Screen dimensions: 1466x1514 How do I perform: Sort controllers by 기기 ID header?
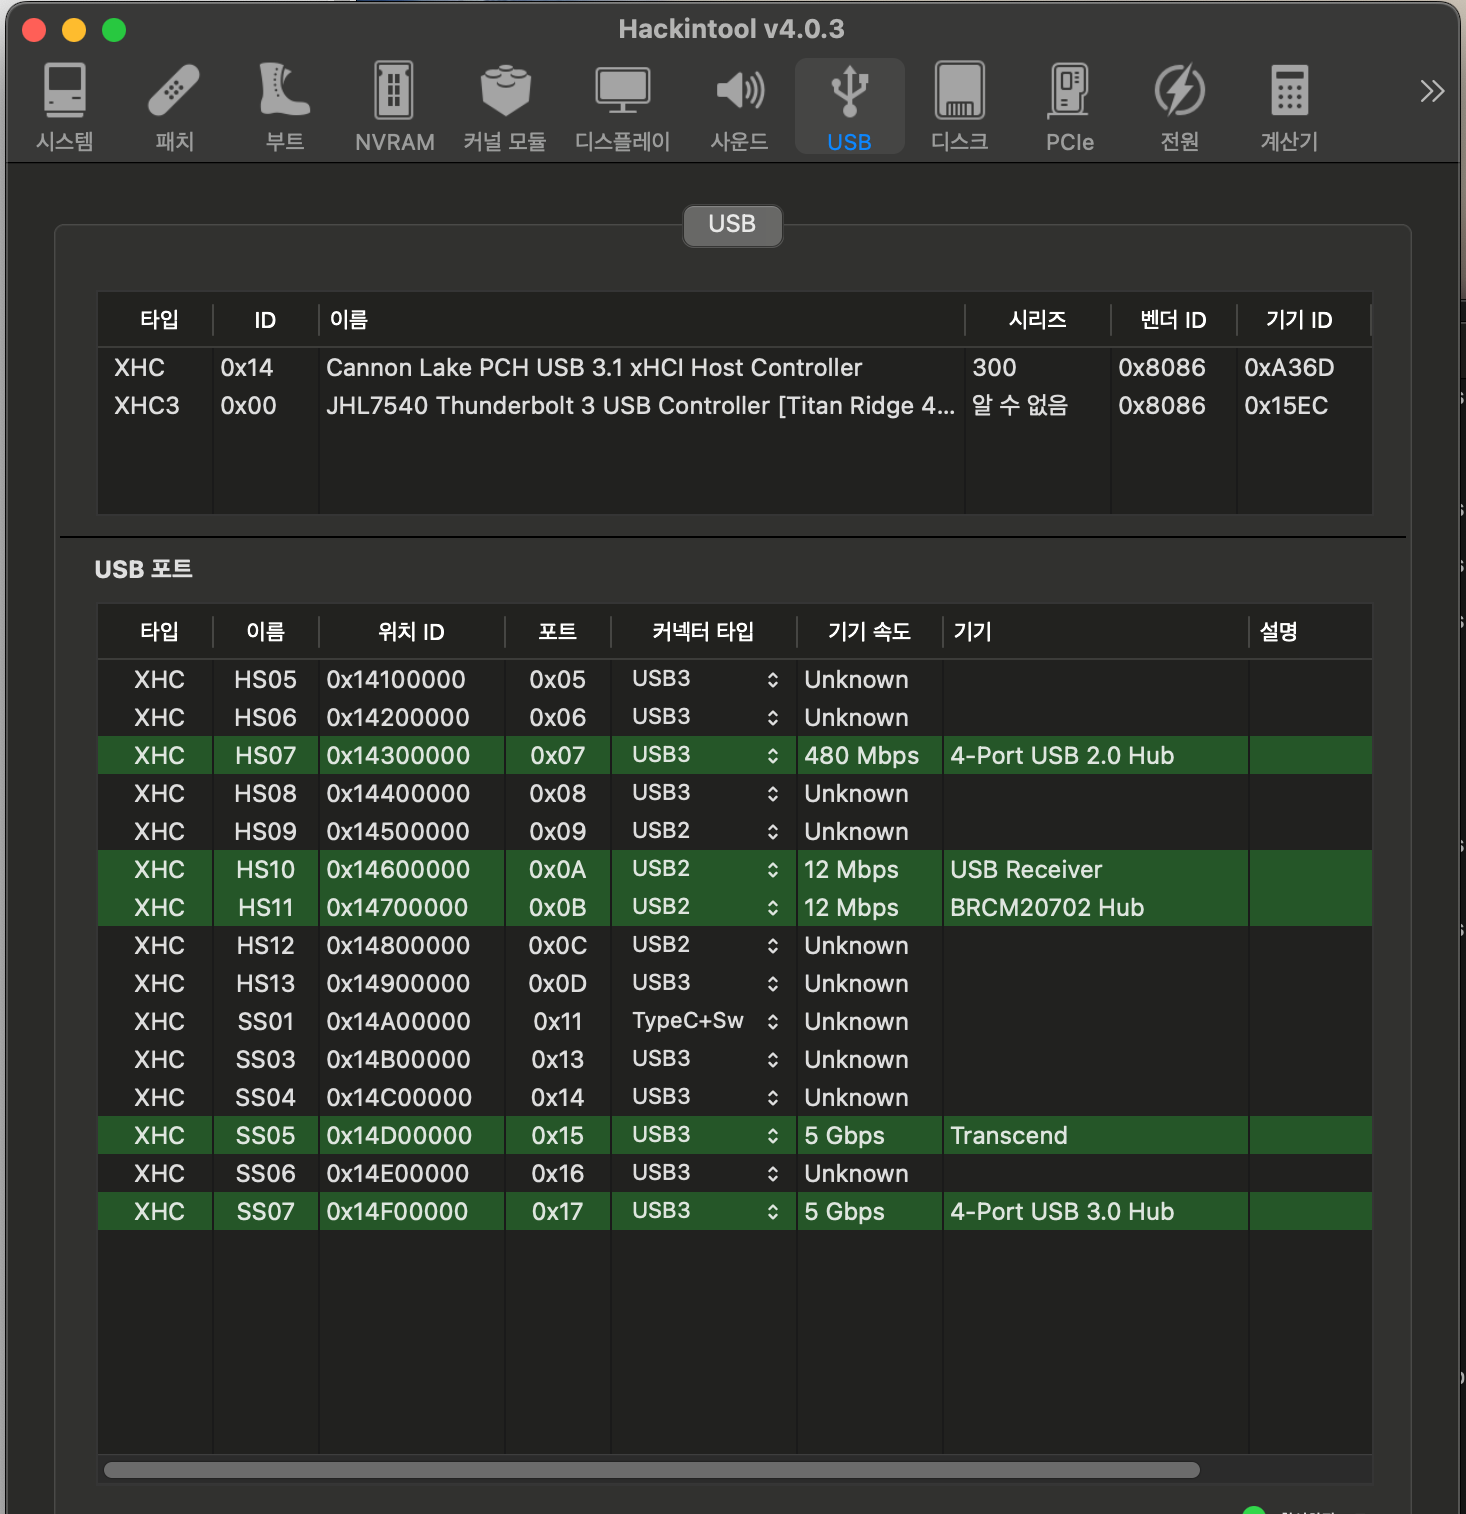click(1300, 320)
